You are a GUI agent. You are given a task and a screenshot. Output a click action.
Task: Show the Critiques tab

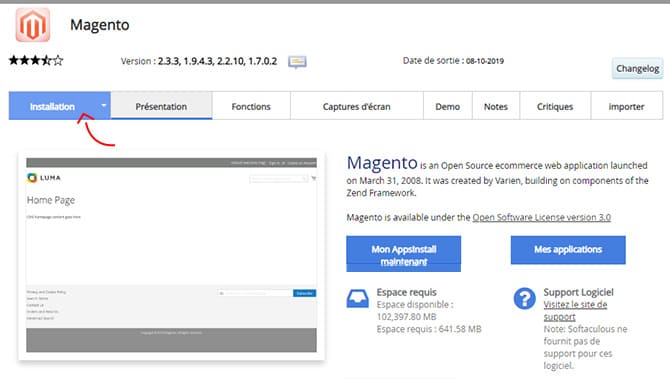[555, 106]
